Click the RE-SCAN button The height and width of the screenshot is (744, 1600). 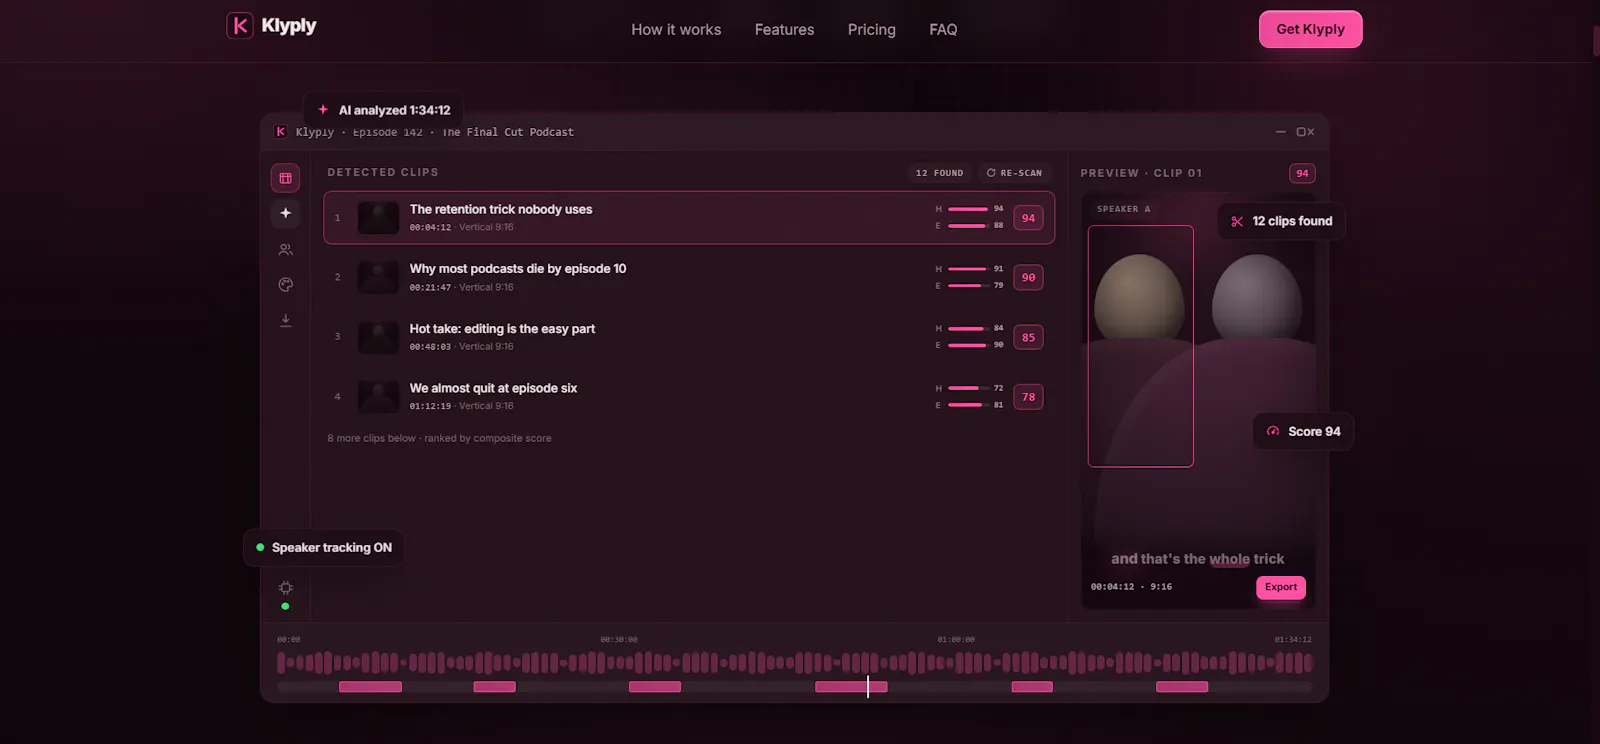1014,173
